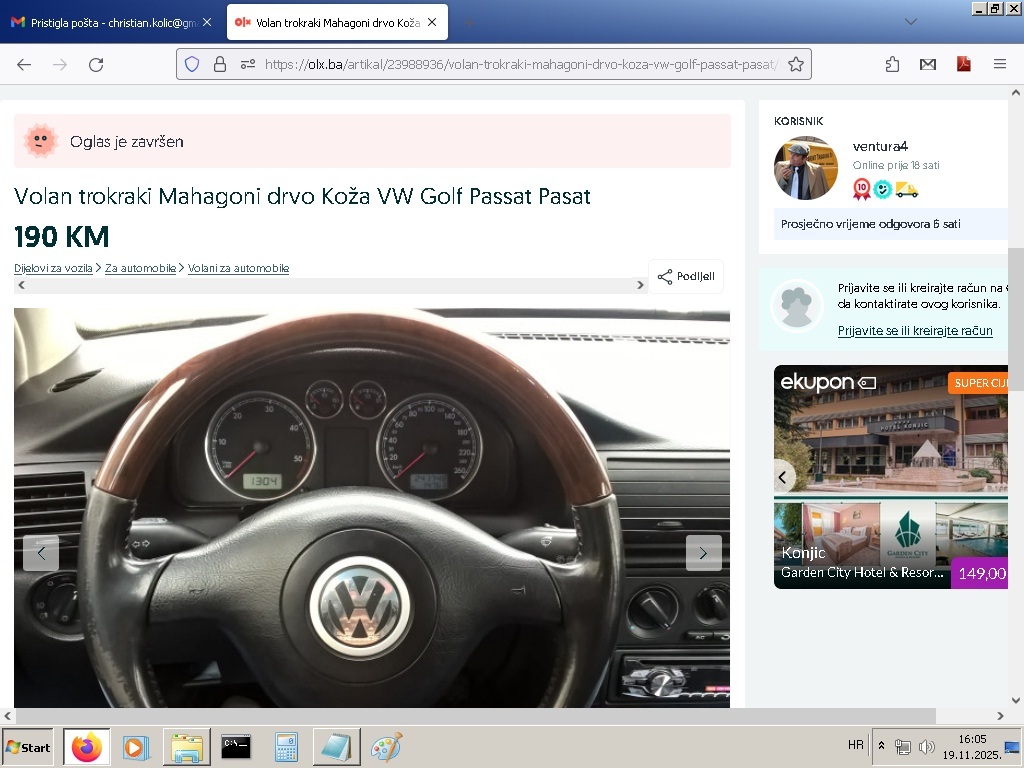Open the Windows Start menu
This screenshot has width=1024, height=768.
pyautogui.click(x=27, y=747)
